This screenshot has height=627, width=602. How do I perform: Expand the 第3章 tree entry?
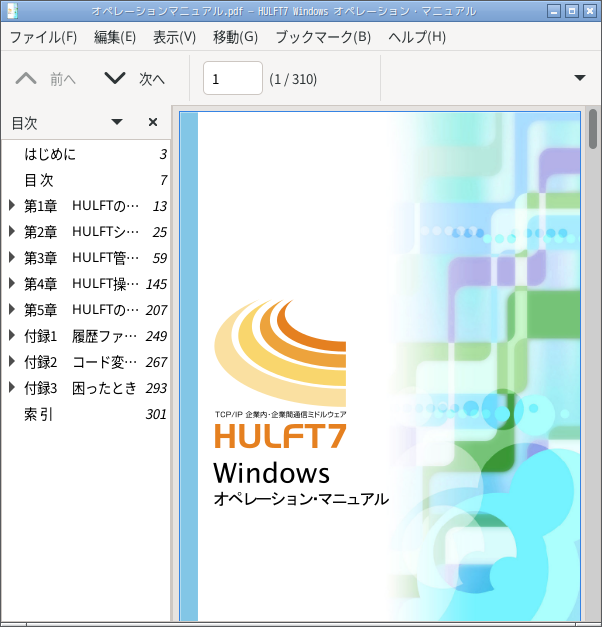[x=12, y=258]
